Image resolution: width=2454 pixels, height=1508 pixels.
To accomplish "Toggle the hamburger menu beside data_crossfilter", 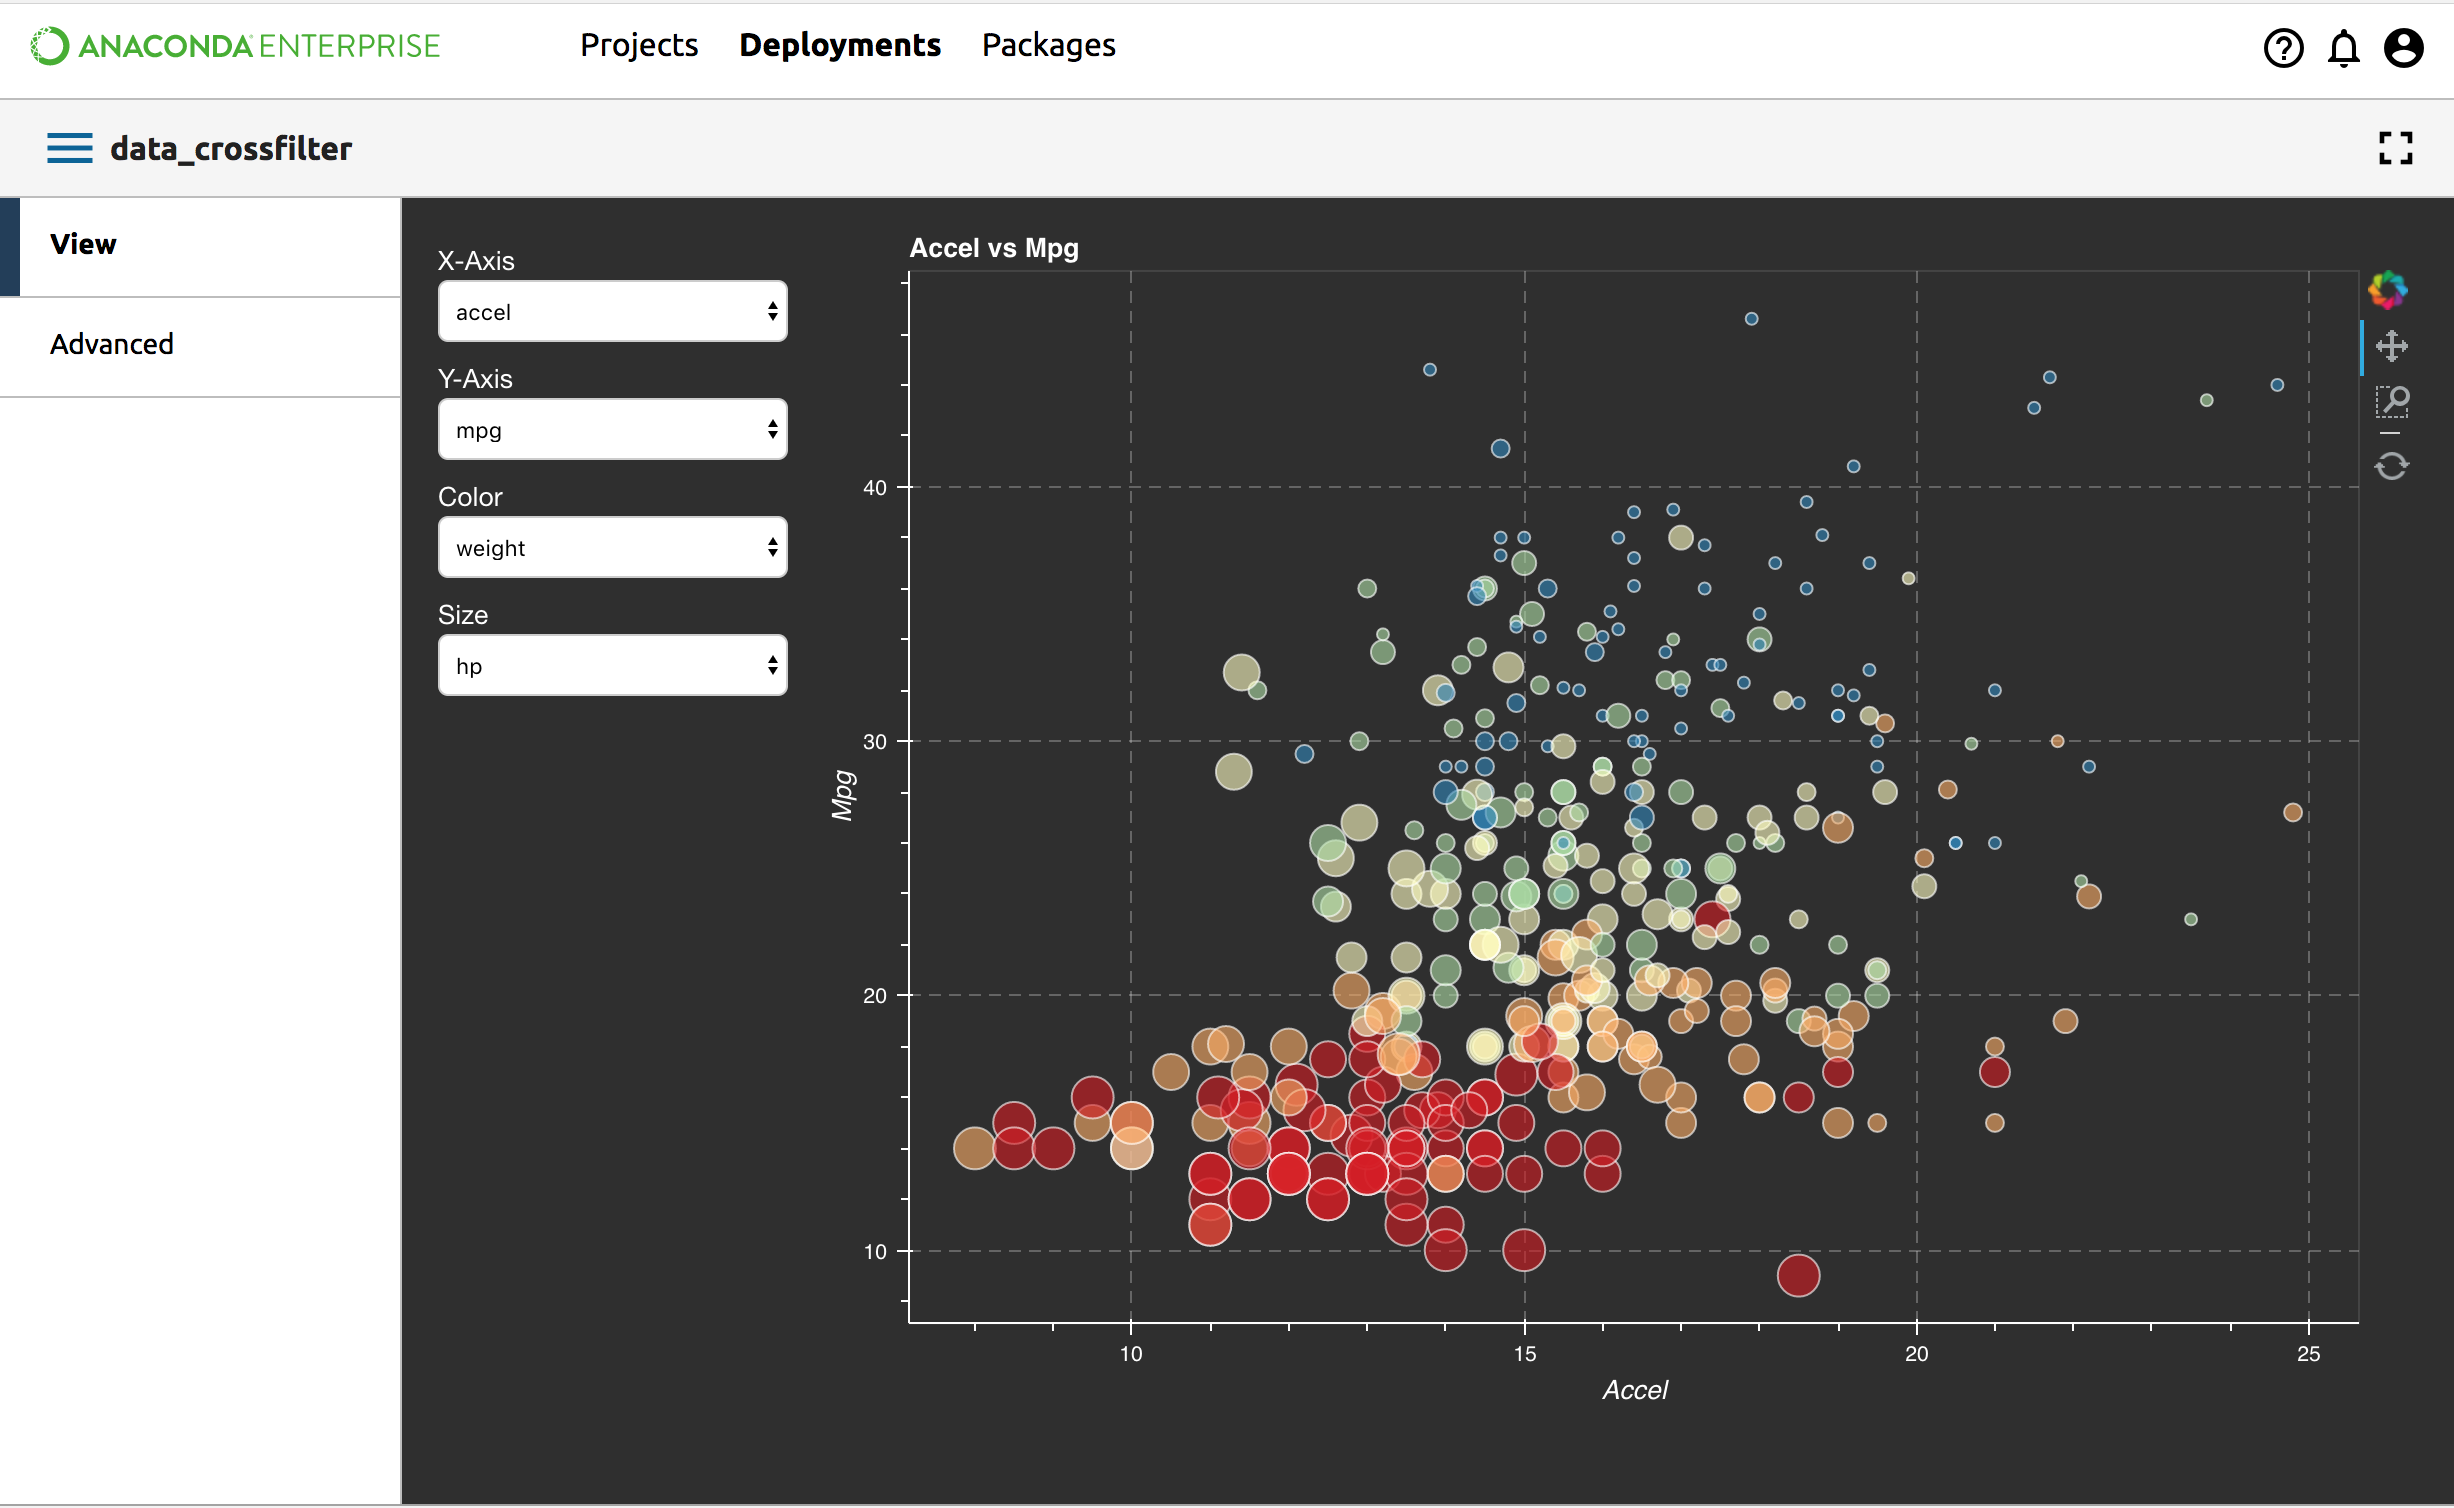I will click(69, 148).
